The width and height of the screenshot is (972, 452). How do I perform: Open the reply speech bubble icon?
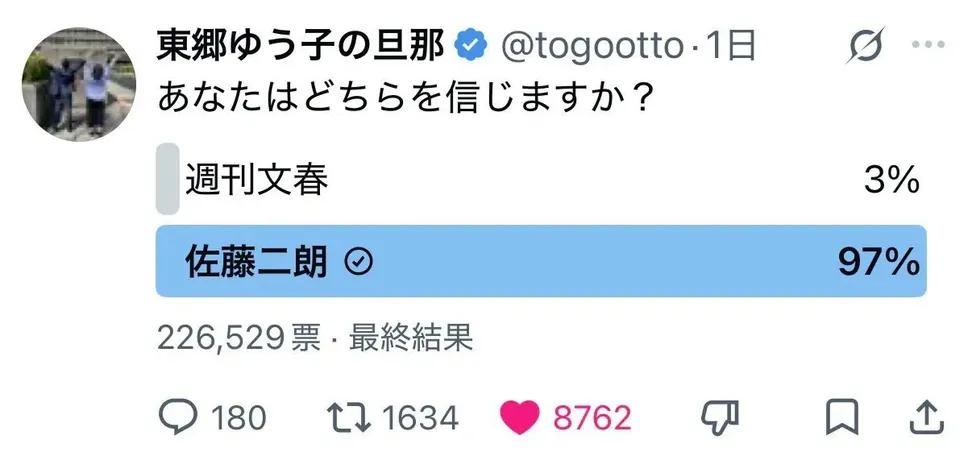point(178,416)
